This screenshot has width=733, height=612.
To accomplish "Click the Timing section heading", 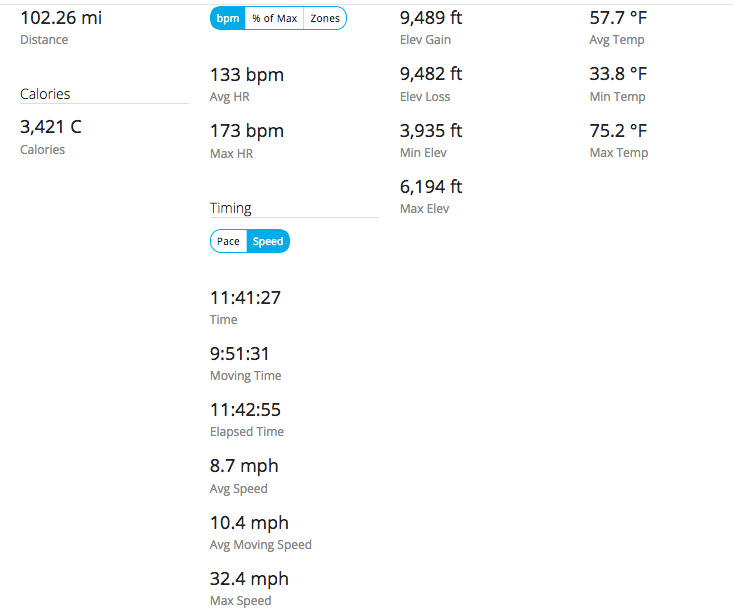I will click(230, 208).
